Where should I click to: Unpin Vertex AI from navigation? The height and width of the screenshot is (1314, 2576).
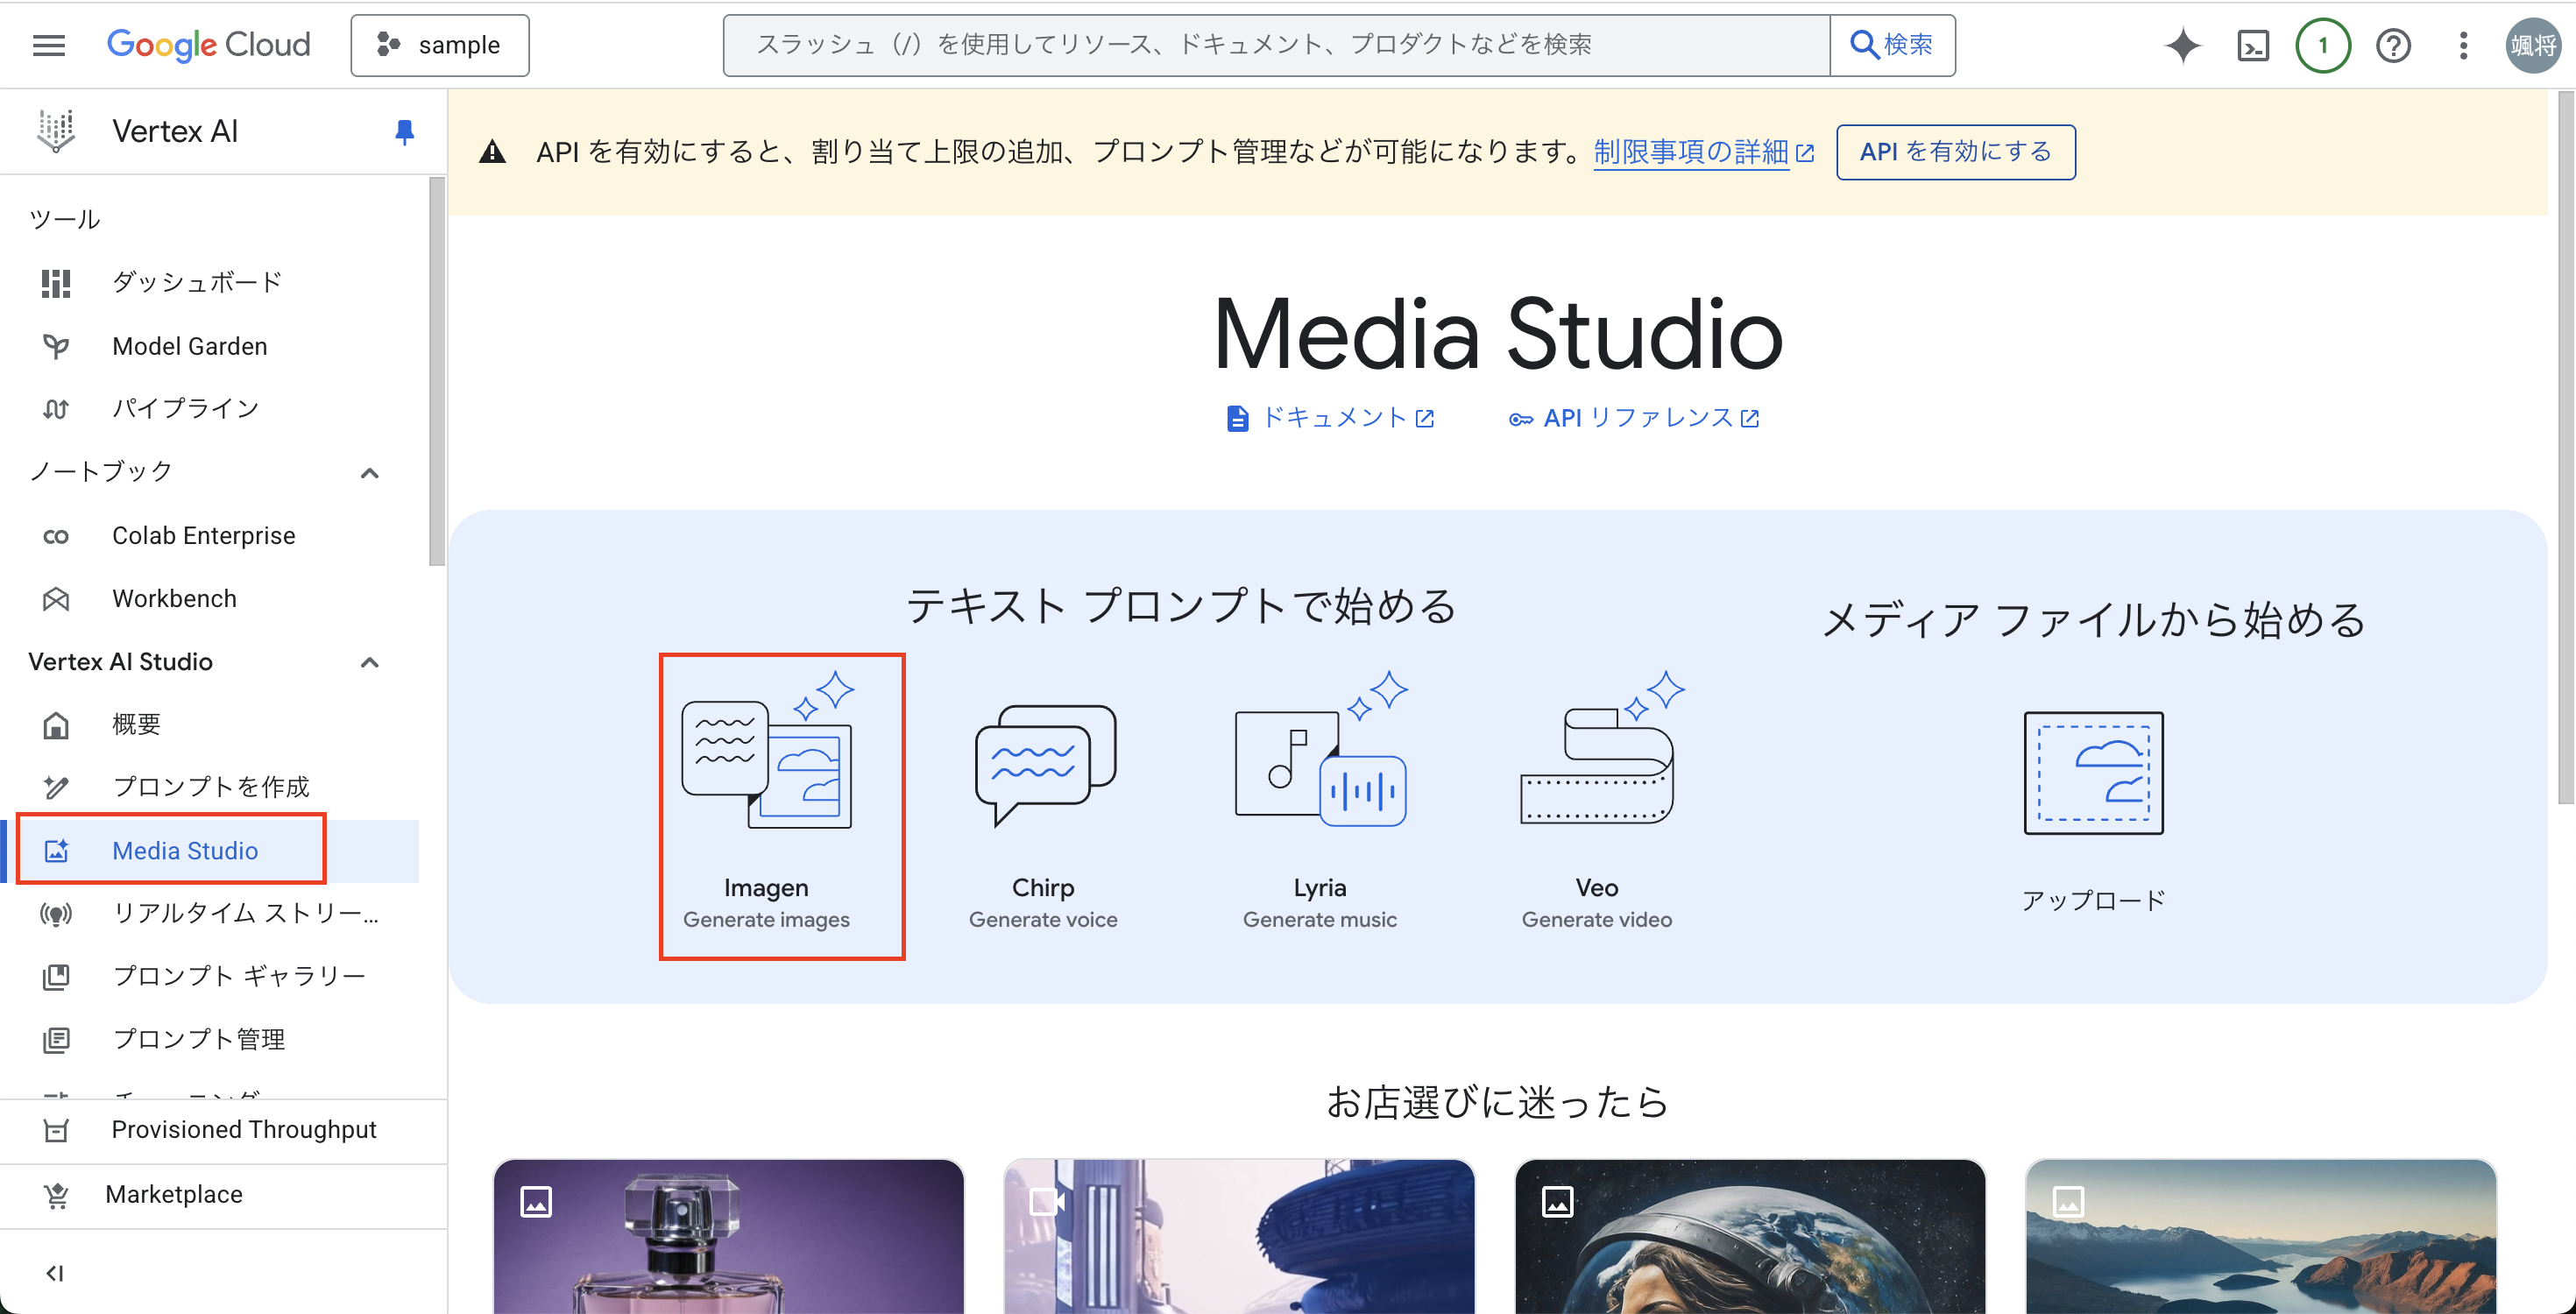coord(404,131)
